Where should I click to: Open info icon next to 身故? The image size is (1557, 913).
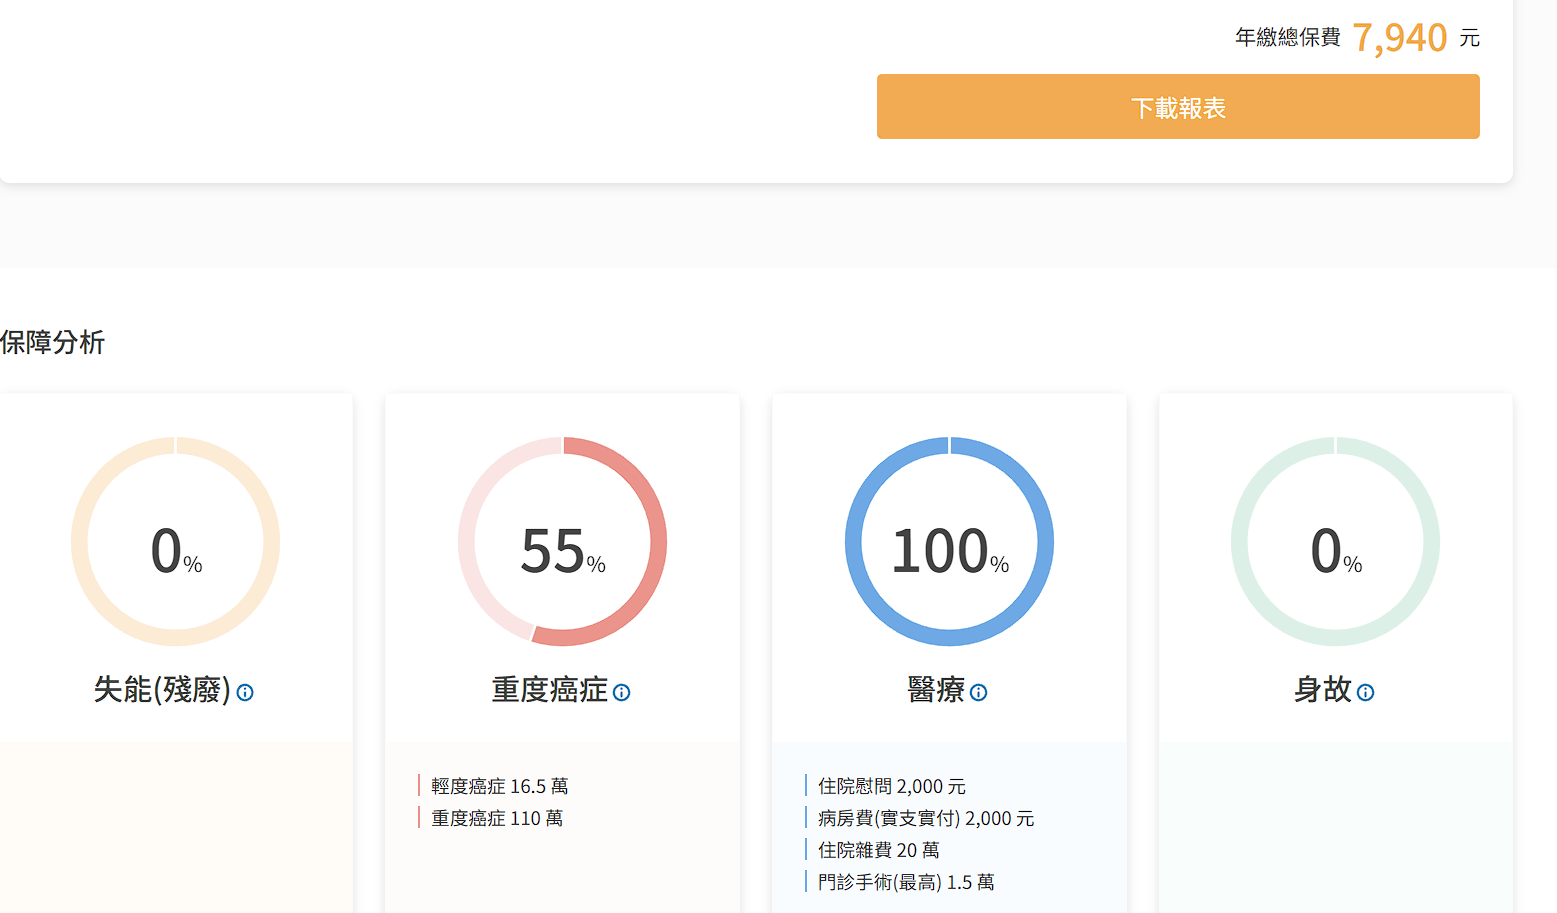point(1365,692)
